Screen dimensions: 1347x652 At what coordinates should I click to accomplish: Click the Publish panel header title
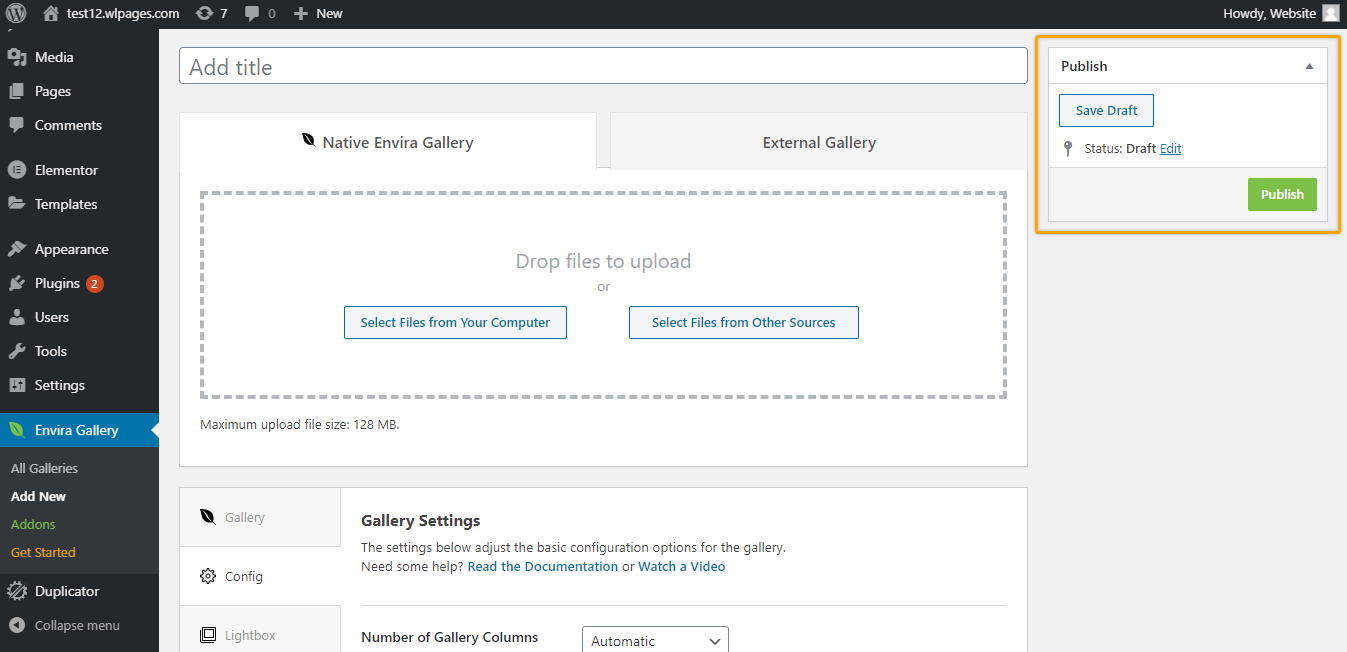tap(1084, 66)
